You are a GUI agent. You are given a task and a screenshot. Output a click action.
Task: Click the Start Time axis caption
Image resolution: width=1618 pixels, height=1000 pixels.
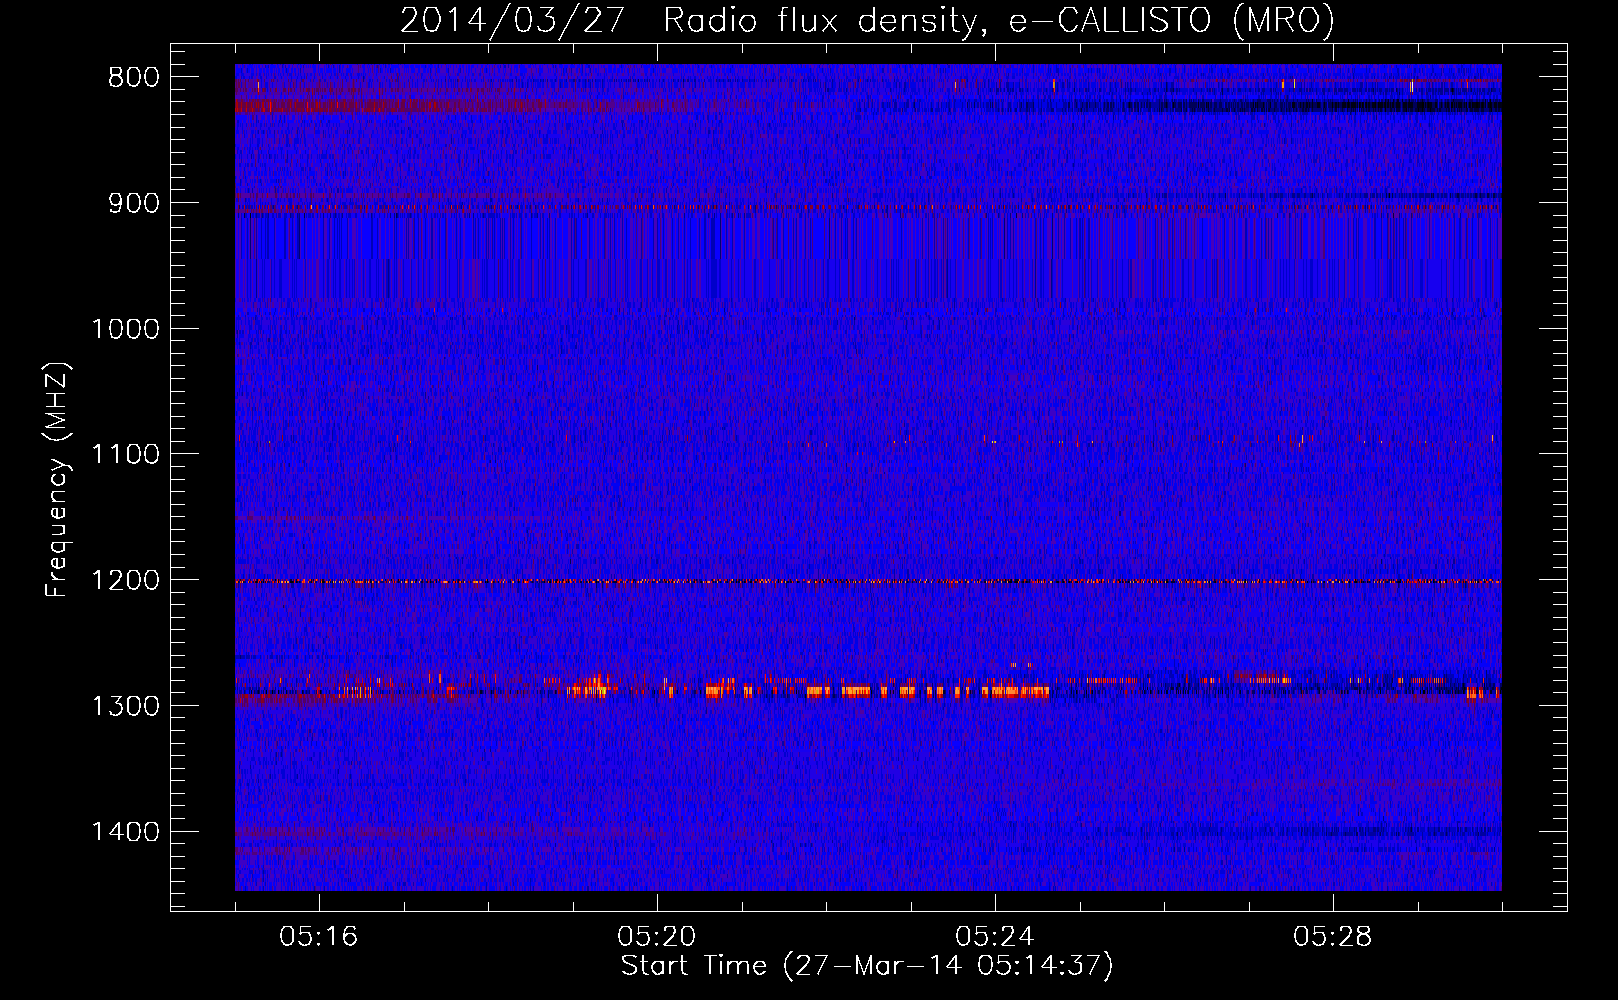867,966
